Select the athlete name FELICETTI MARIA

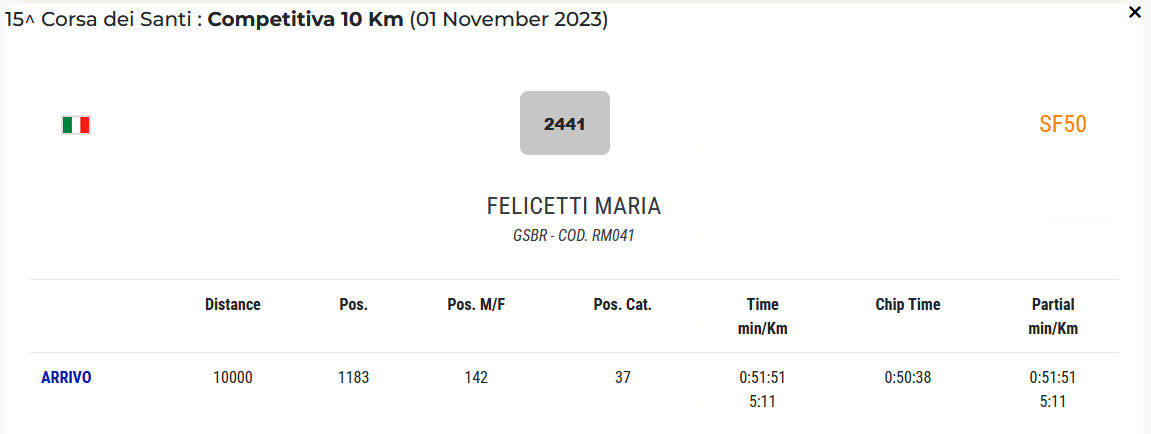click(x=573, y=206)
